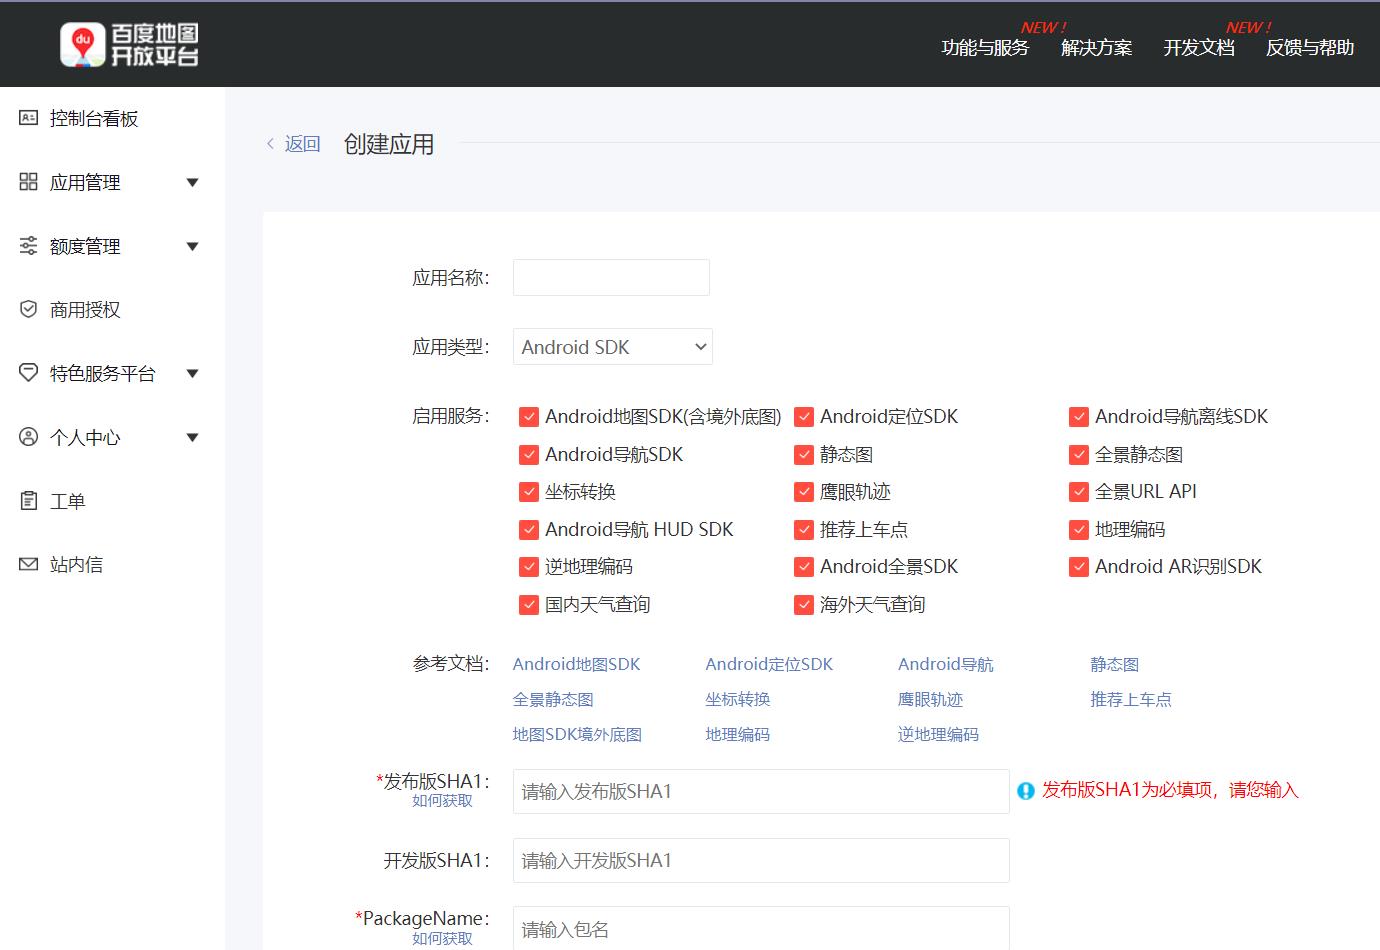Open the 坐标转换 reference doc link
Image resolution: width=1380 pixels, height=950 pixels.
pyautogui.click(x=738, y=699)
